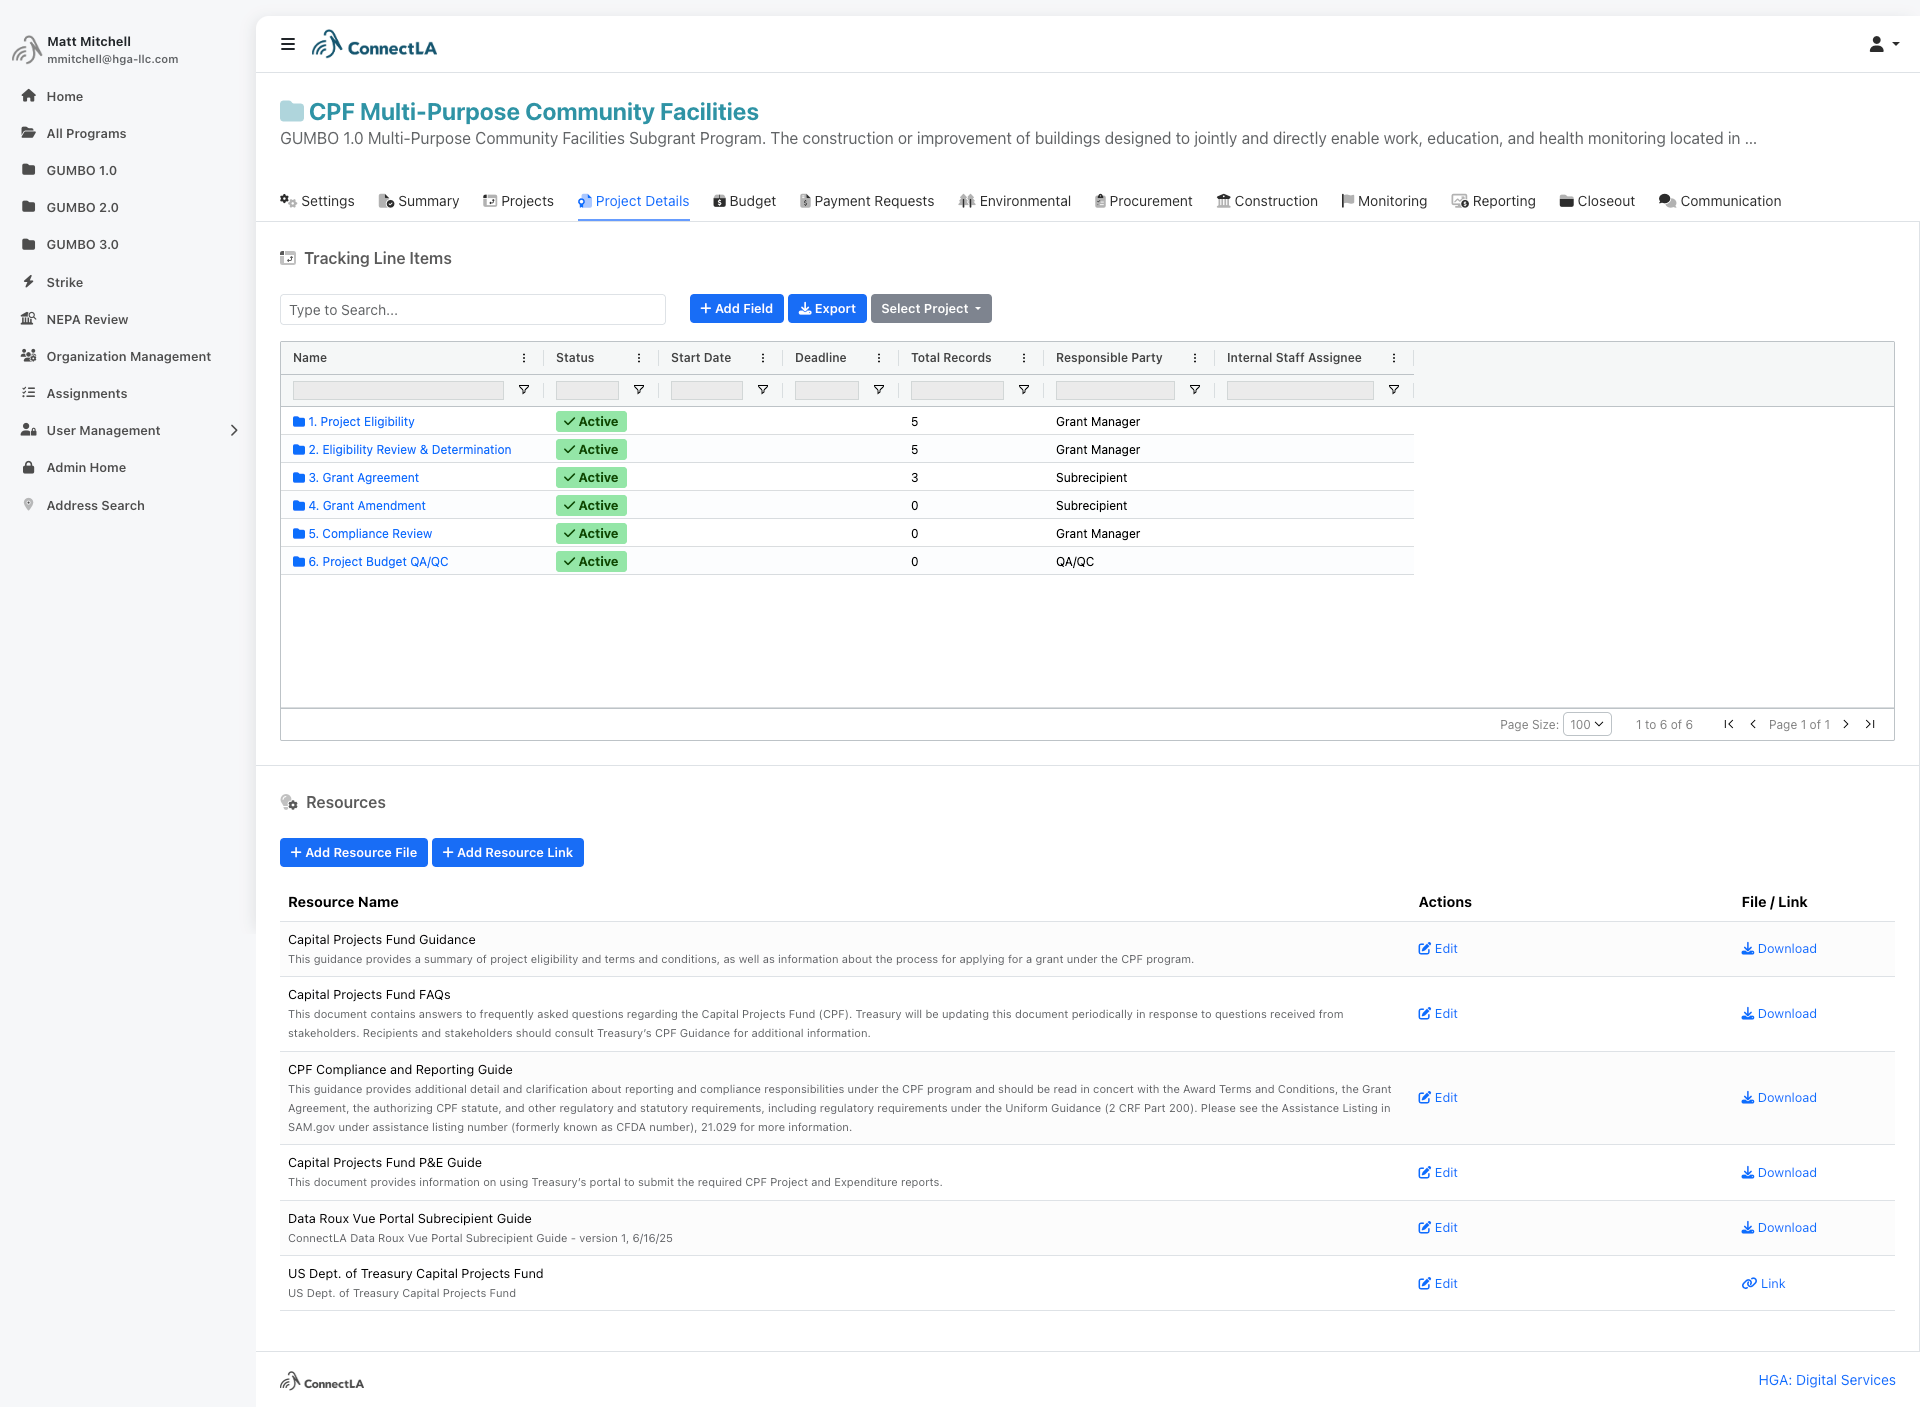Open the user account dropdown icon
This screenshot has height=1407, width=1920.
(x=1884, y=44)
